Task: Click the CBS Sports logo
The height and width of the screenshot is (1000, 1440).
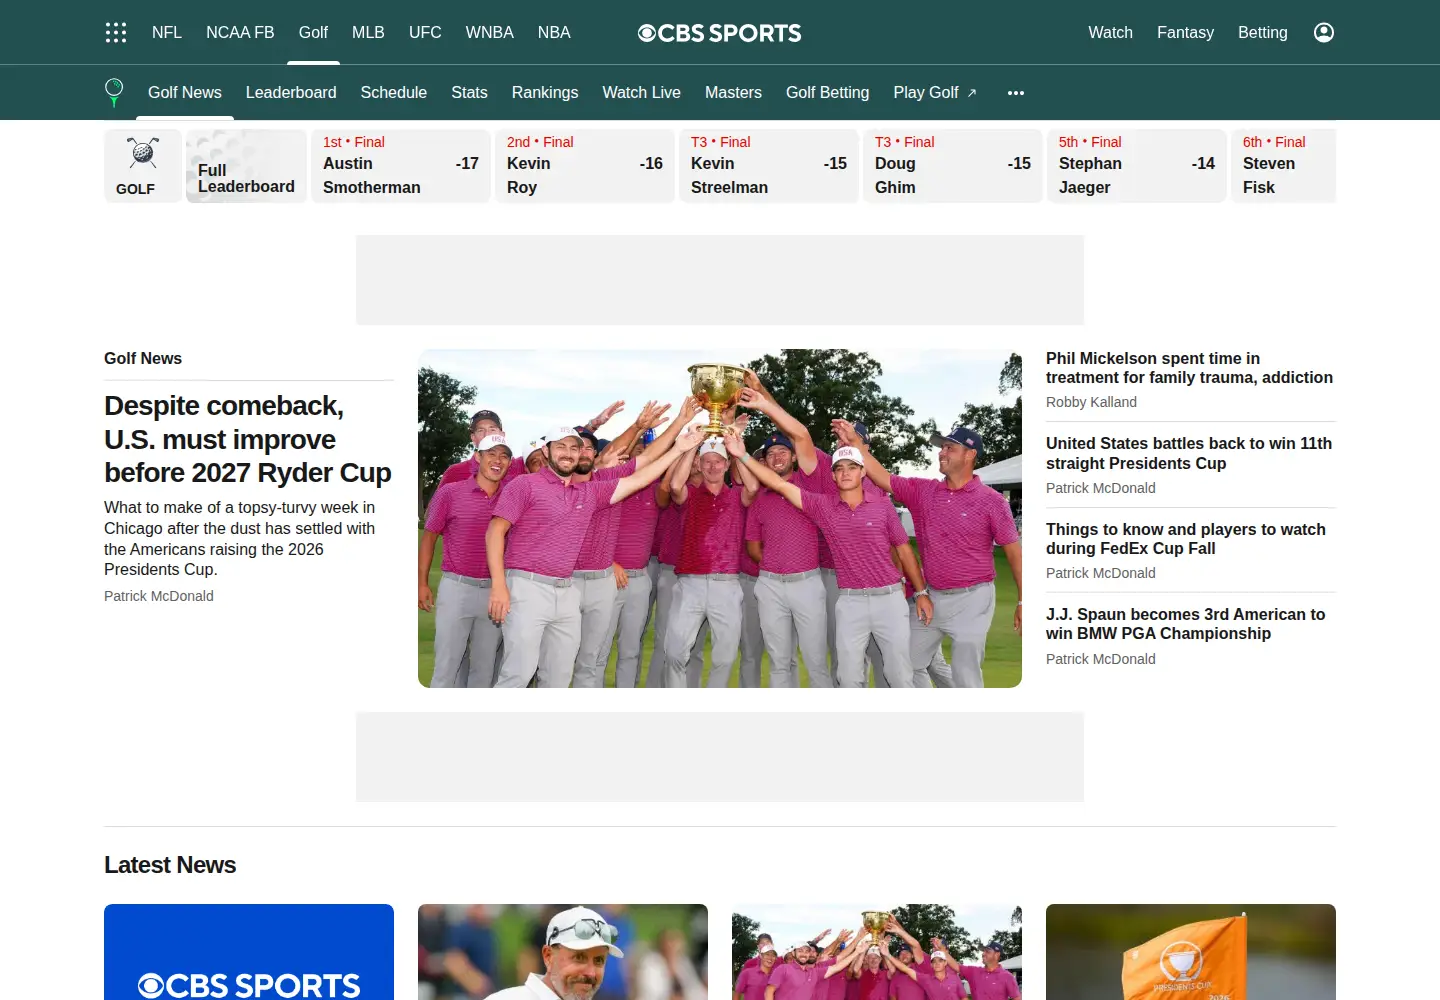Action: coord(720,33)
